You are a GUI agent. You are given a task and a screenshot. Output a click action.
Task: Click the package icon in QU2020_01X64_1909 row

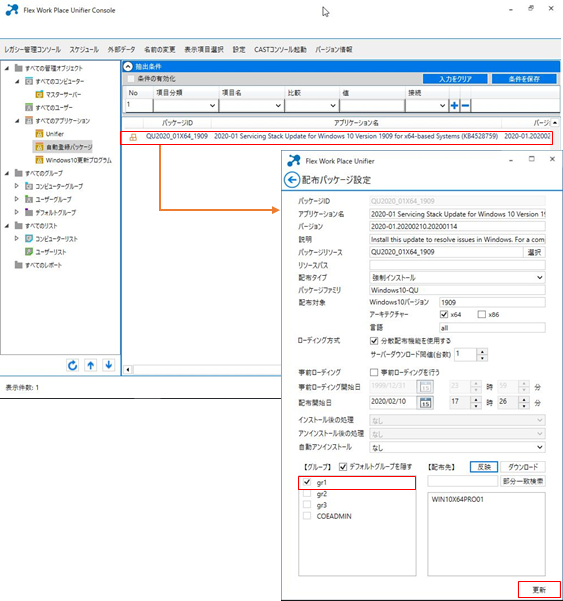point(133,137)
